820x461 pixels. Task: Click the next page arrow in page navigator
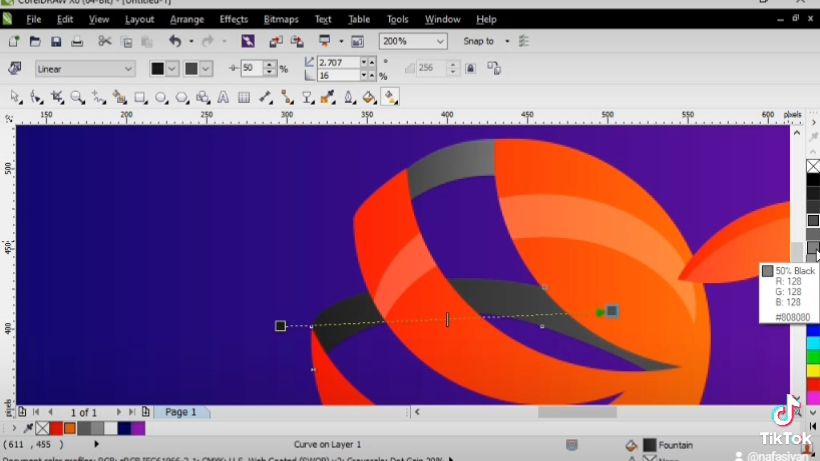point(119,412)
